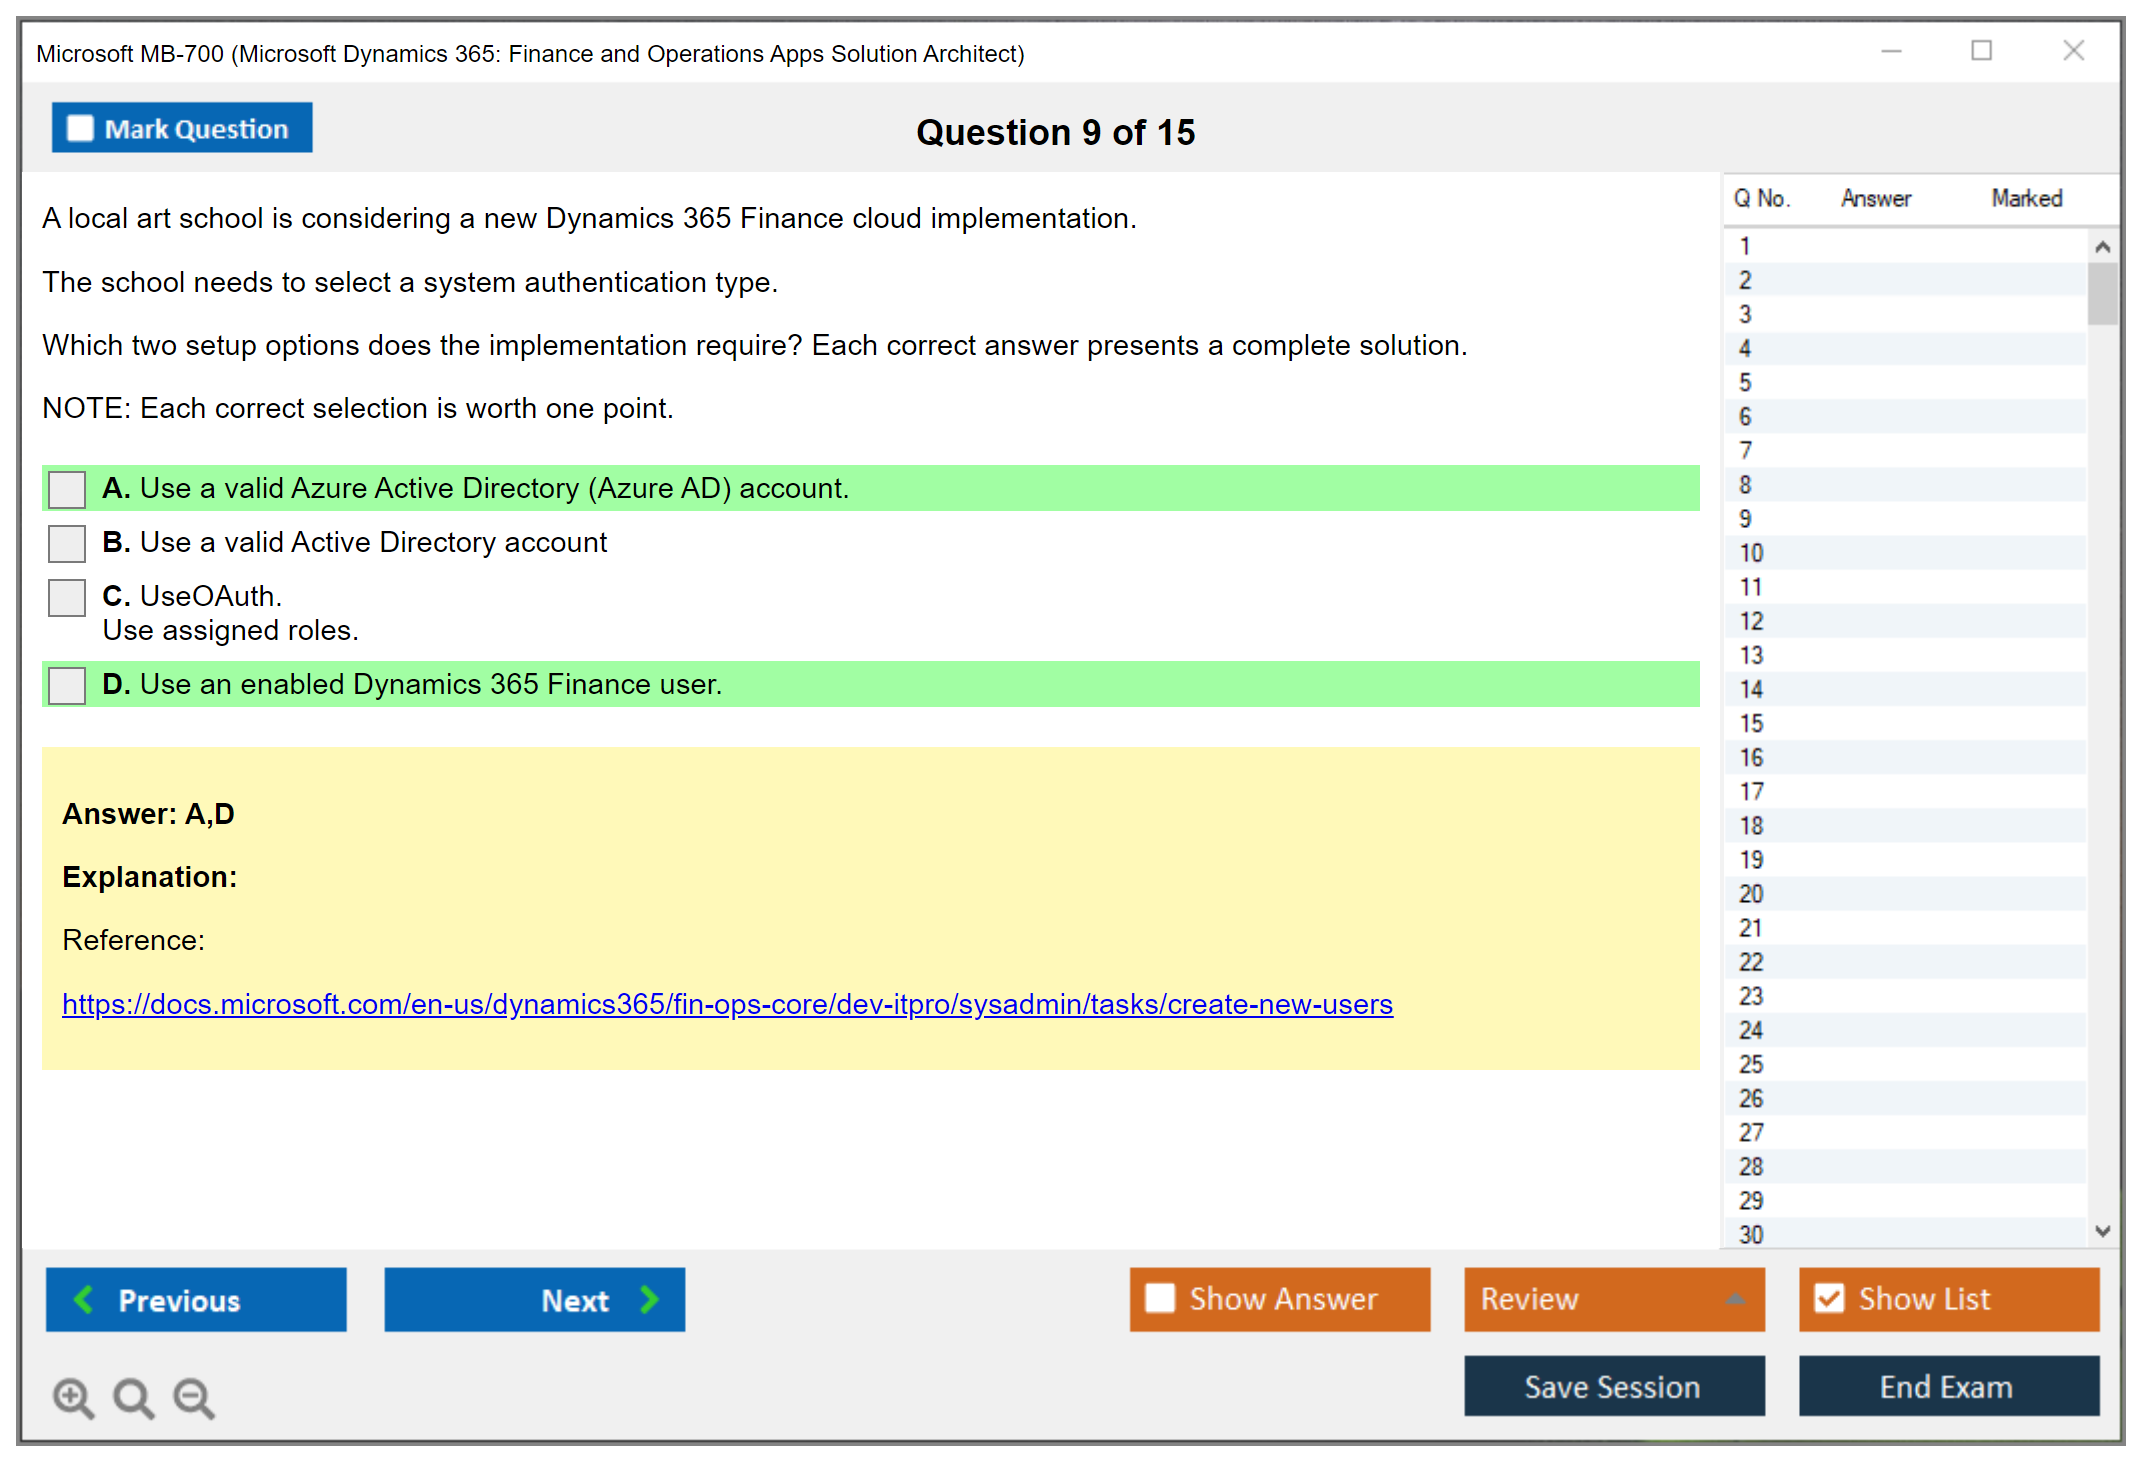Tick checkbox for option D Finance user
The height and width of the screenshot is (1470, 2150).
click(67, 685)
